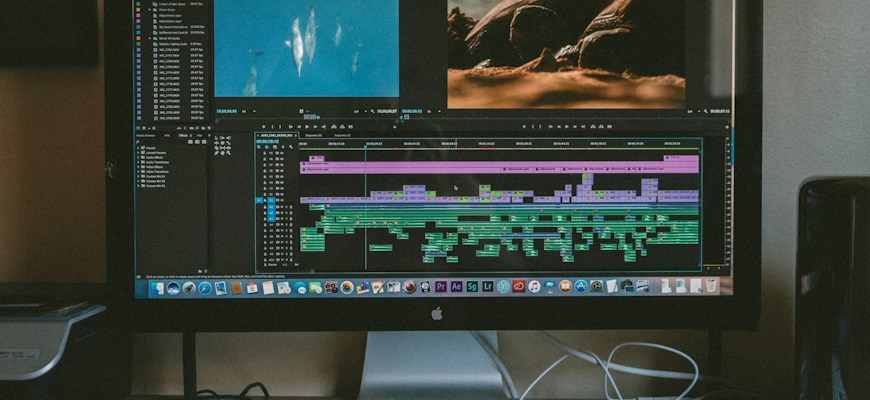Toggle eye visibility on top video track

(281, 152)
